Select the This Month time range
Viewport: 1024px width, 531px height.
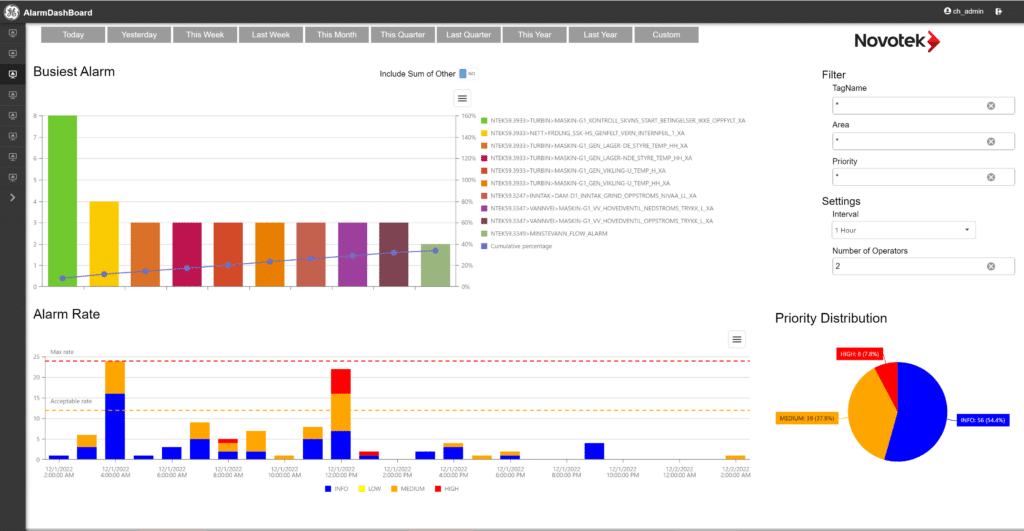coord(337,35)
